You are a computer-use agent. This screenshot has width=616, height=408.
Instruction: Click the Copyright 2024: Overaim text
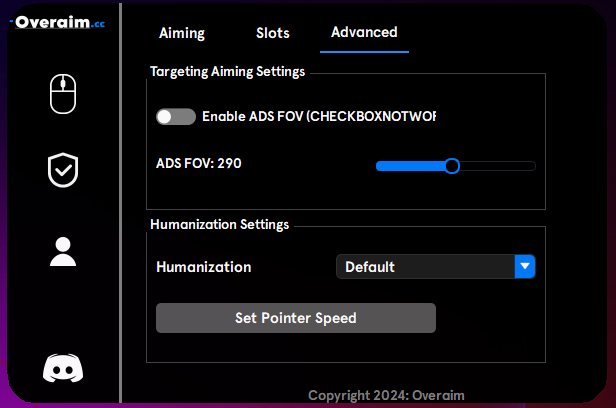[x=386, y=395]
